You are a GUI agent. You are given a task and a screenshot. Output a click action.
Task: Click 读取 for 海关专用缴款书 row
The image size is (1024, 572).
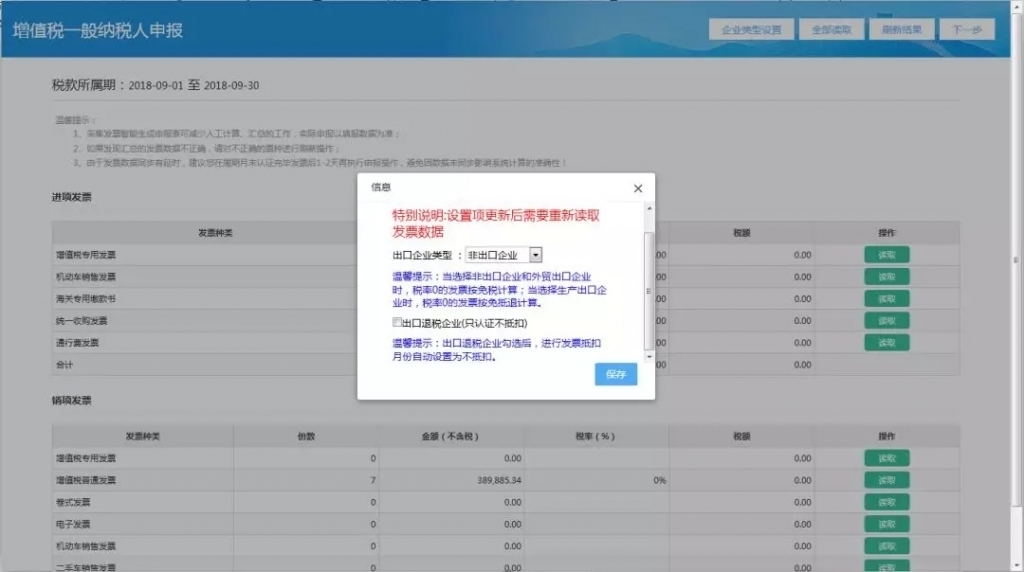886,298
